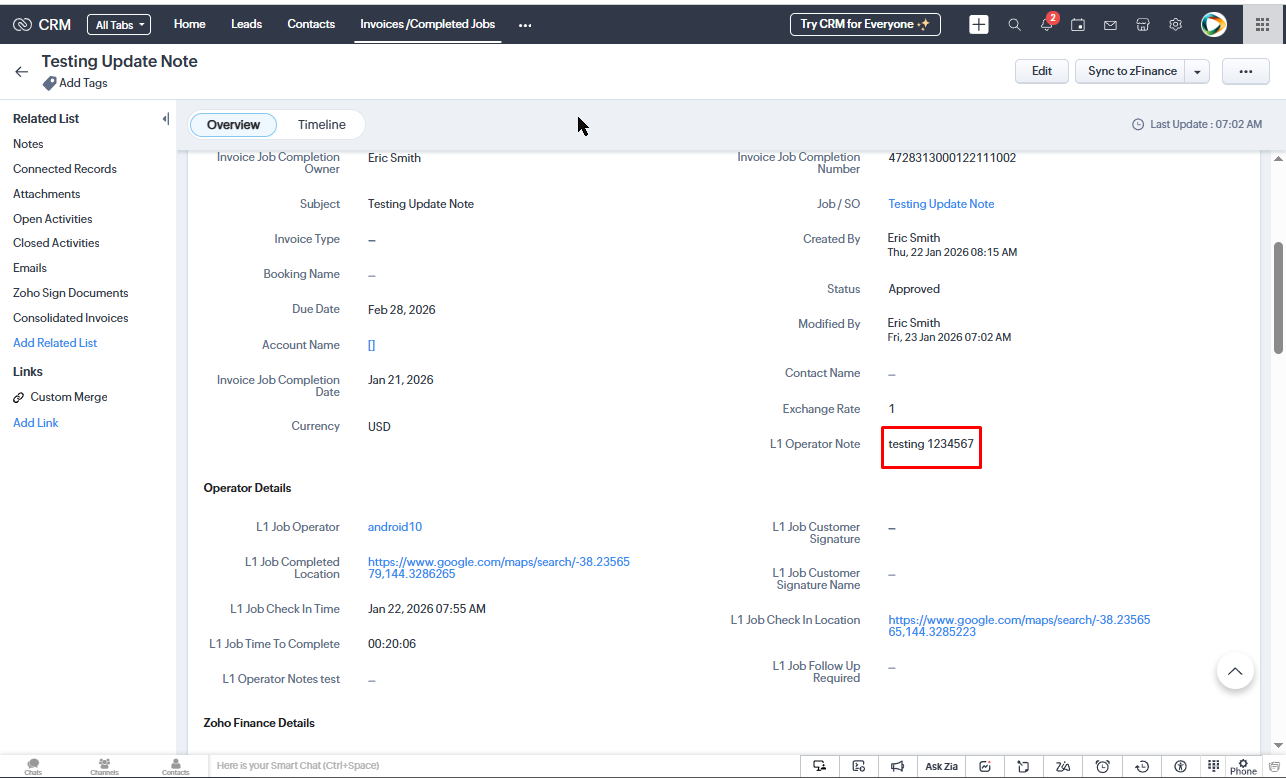The width and height of the screenshot is (1286, 778).
Task: Open the Testing Update Note job link
Action: click(941, 204)
